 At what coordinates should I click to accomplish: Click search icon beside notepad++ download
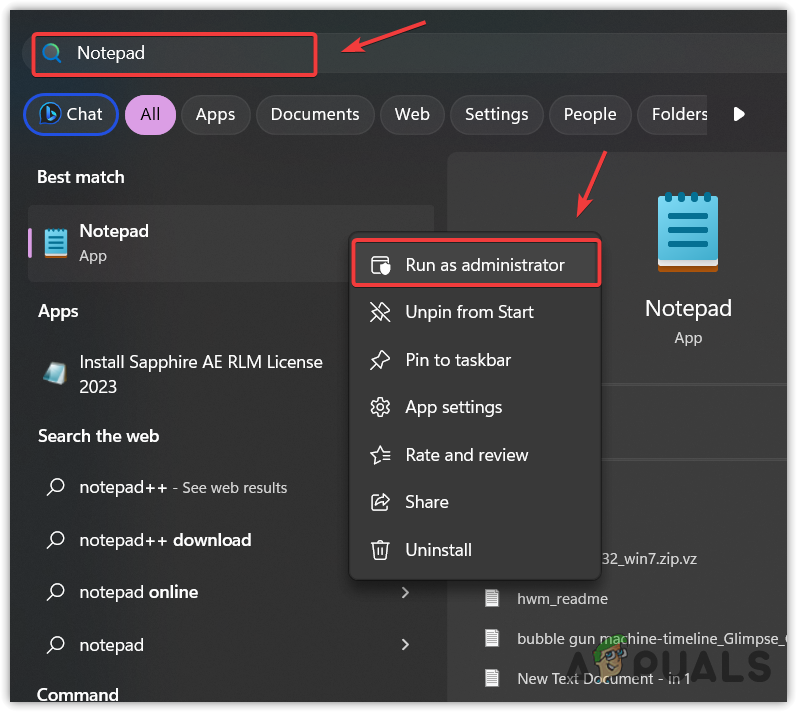point(55,540)
